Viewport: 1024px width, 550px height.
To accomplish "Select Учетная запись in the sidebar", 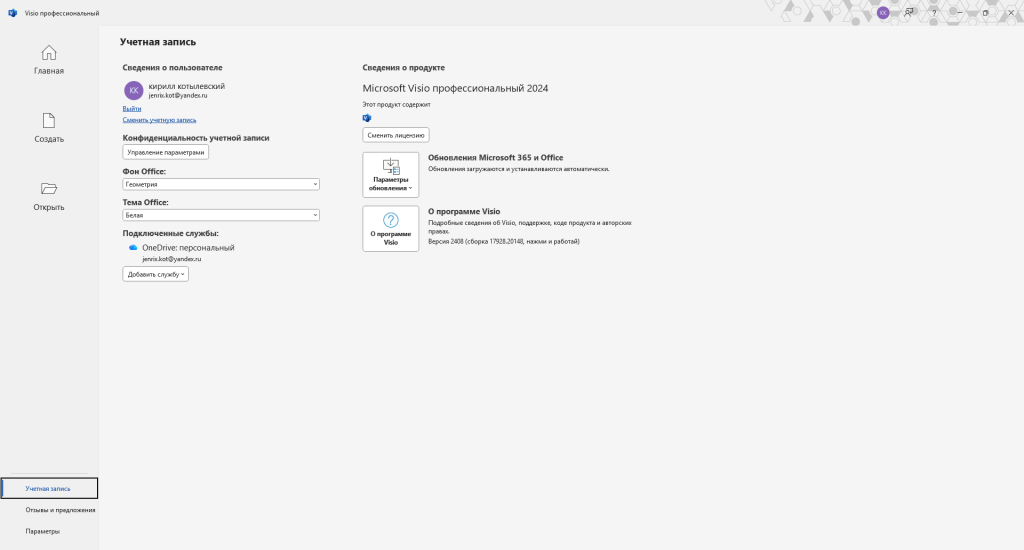I will (49, 489).
